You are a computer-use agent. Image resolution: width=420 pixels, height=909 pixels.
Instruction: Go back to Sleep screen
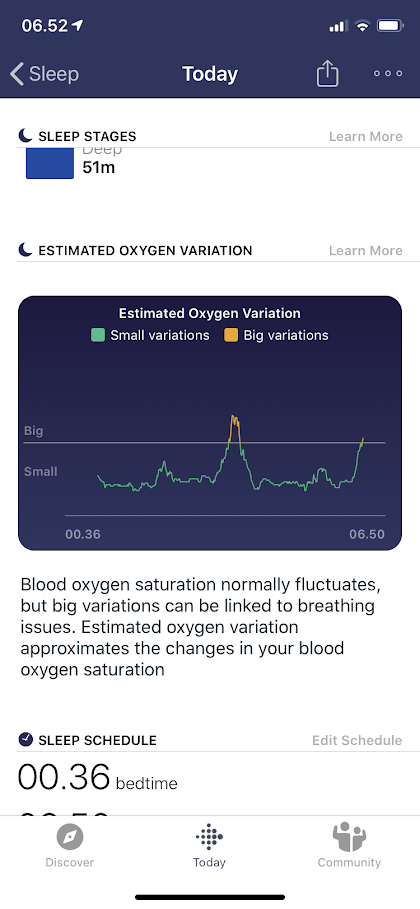point(45,74)
